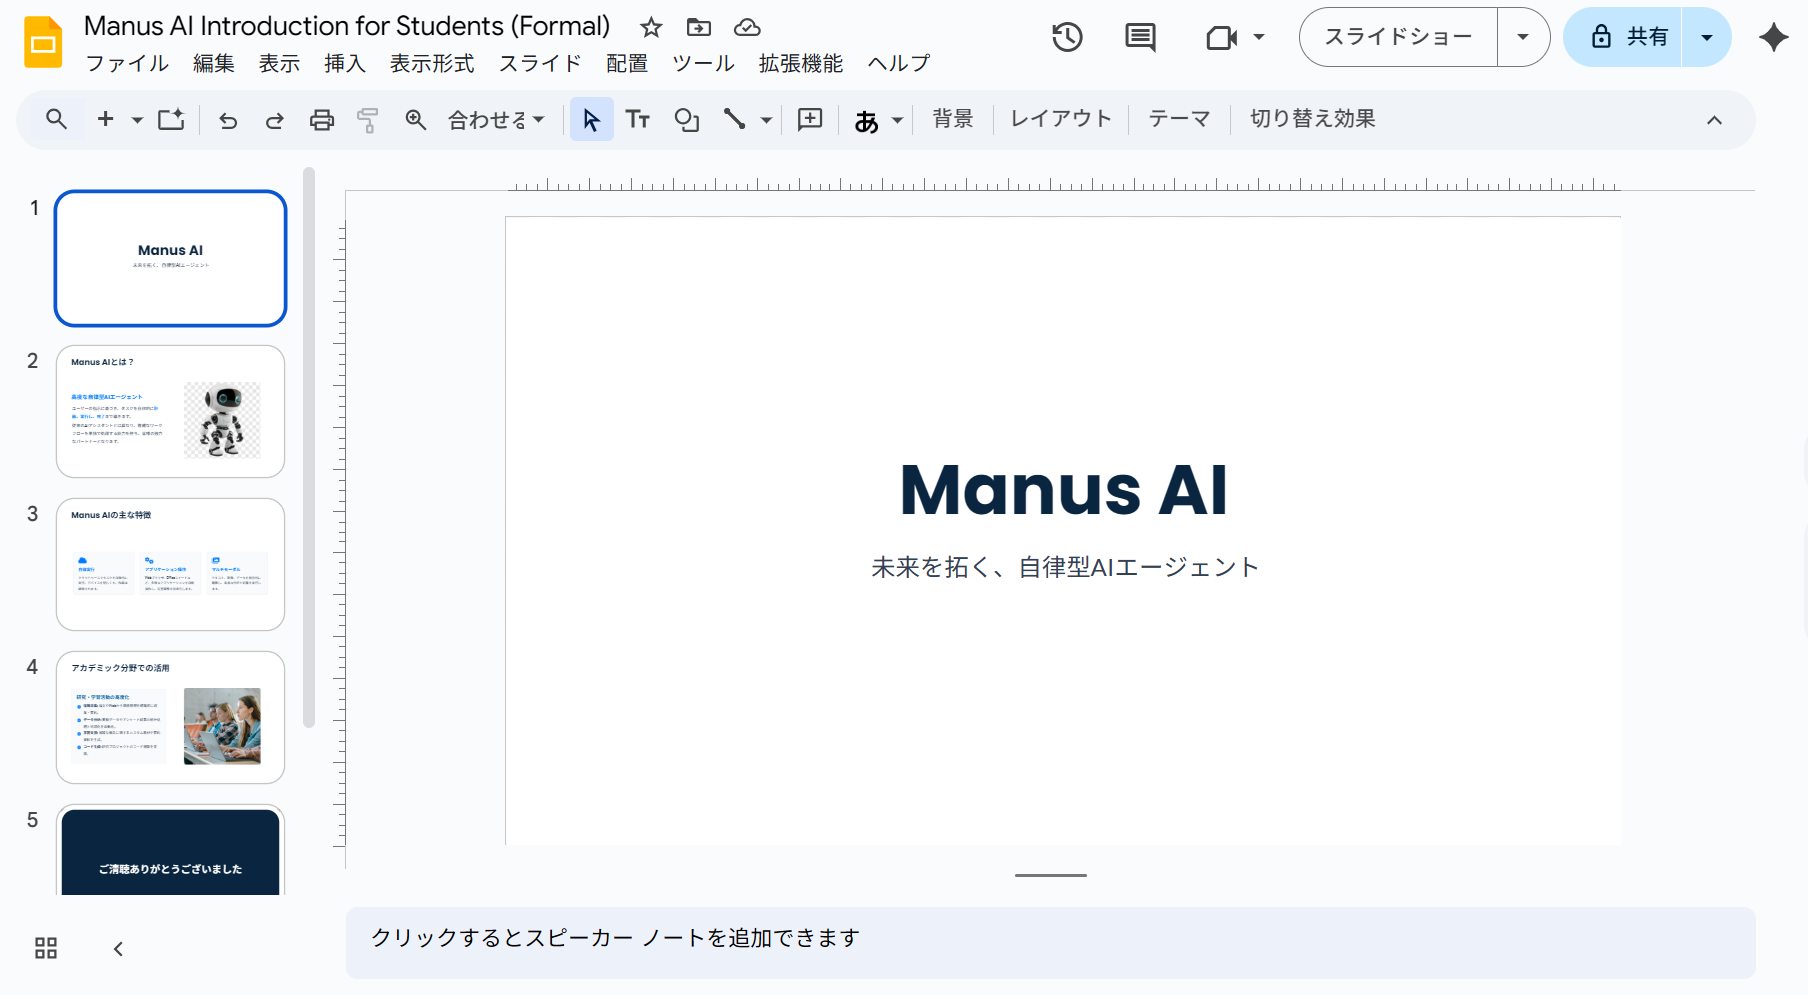Select the text box tool

(637, 120)
